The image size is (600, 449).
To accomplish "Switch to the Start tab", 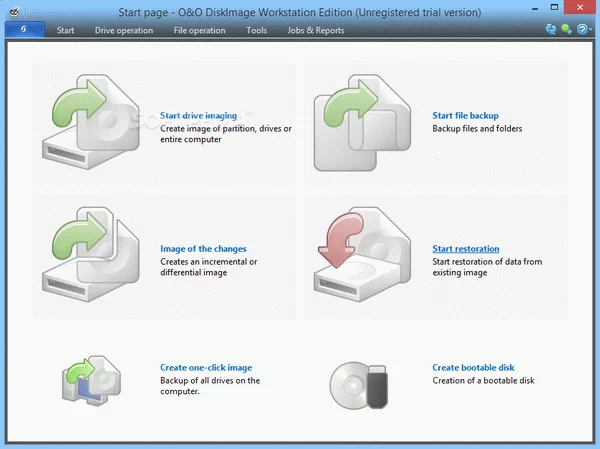I will [x=65, y=30].
